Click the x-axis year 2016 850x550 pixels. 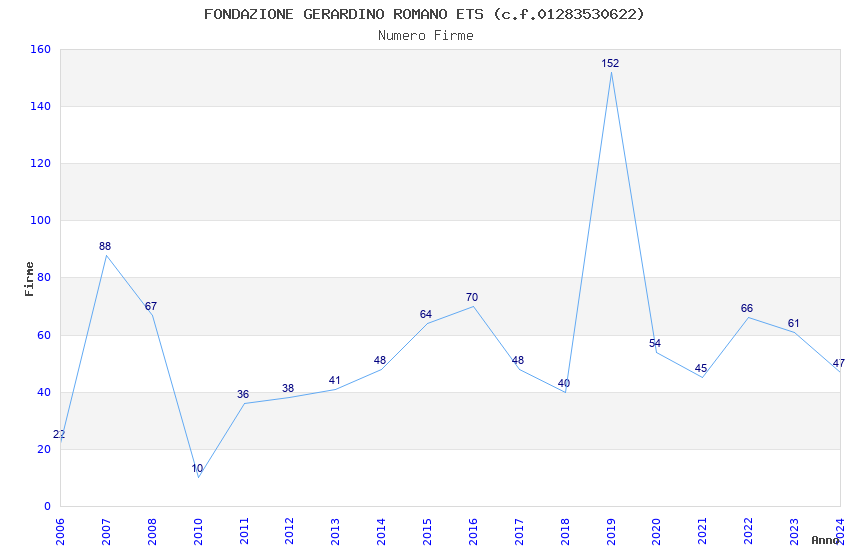pos(473,531)
